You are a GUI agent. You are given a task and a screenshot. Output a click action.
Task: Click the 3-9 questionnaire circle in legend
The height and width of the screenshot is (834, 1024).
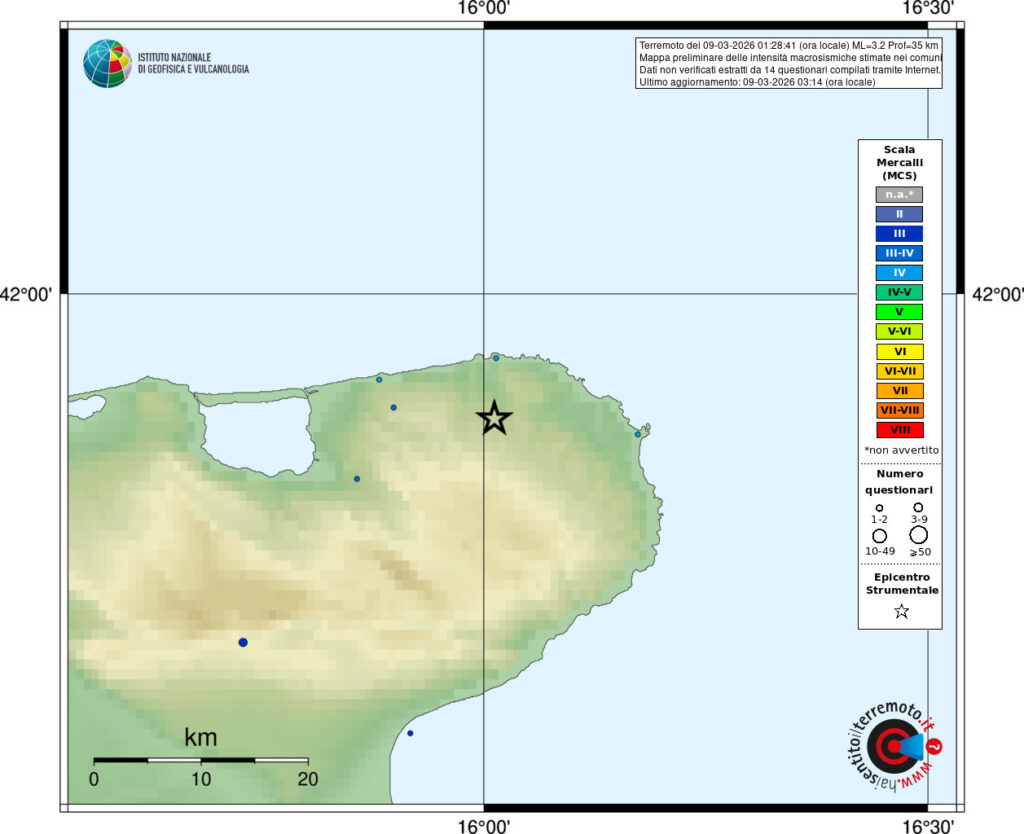[918, 507]
